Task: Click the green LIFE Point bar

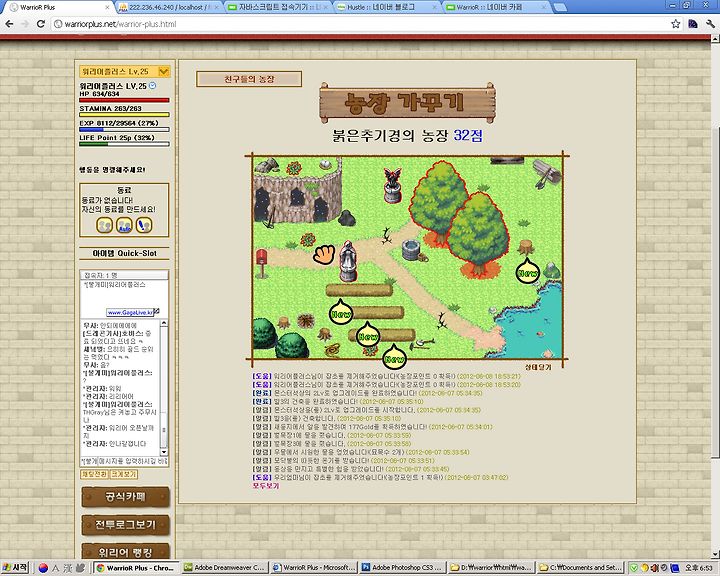Action: (124, 144)
